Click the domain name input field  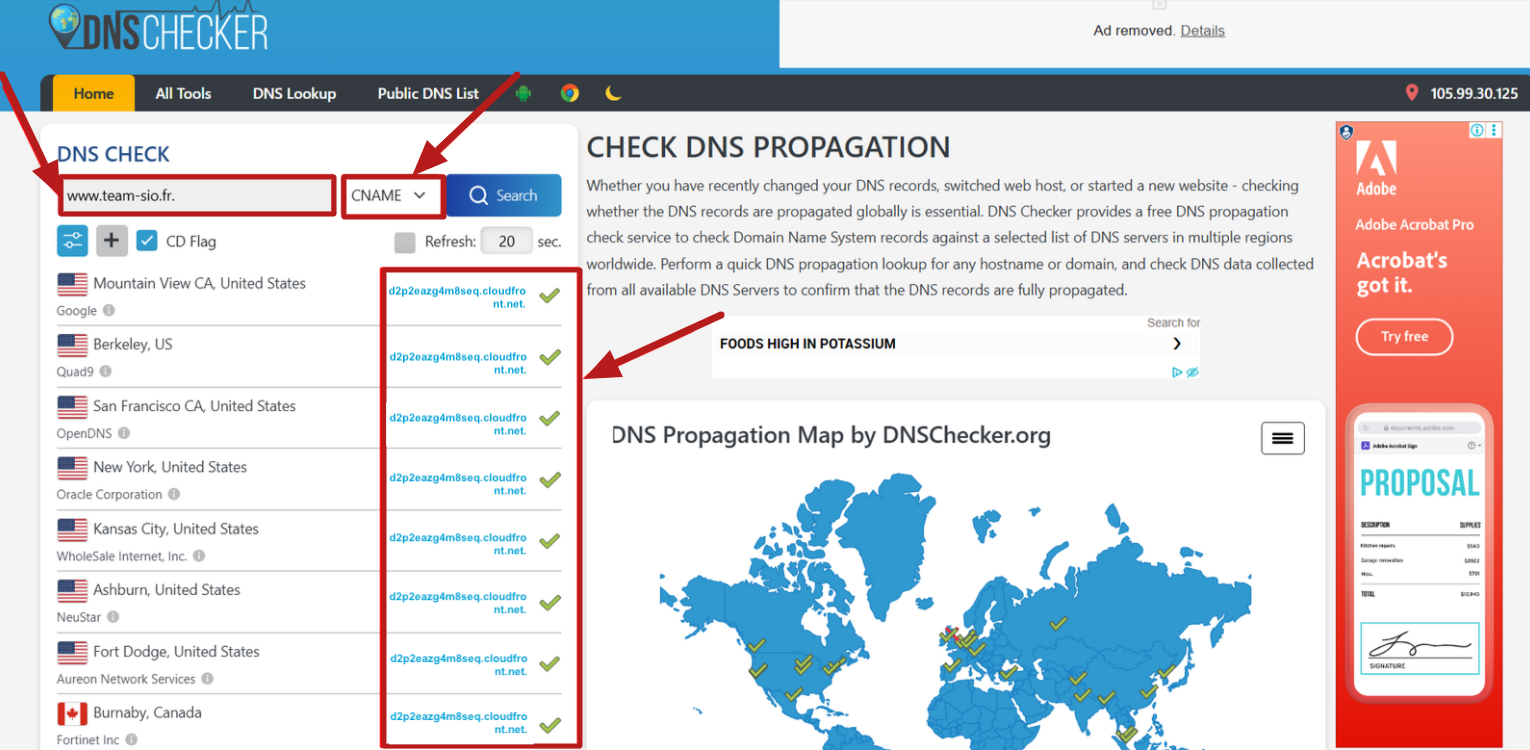click(x=198, y=196)
